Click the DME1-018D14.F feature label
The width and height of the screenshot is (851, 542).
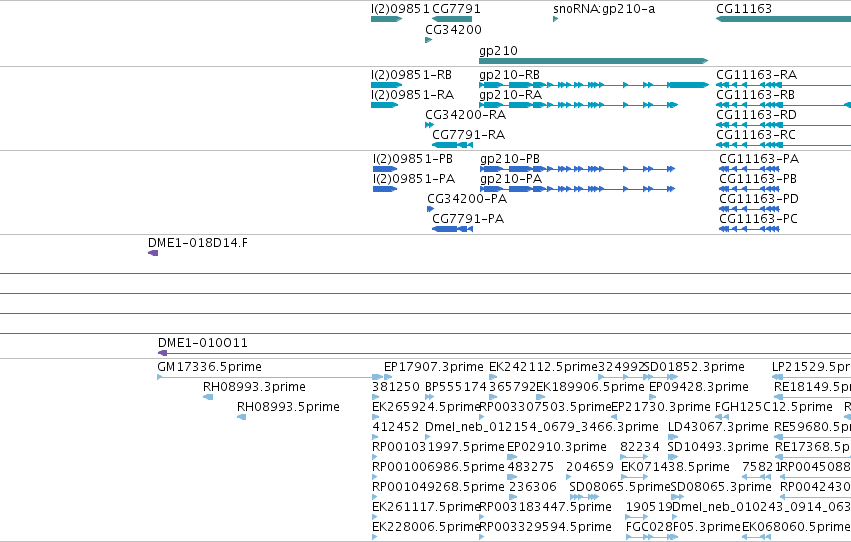click(198, 243)
